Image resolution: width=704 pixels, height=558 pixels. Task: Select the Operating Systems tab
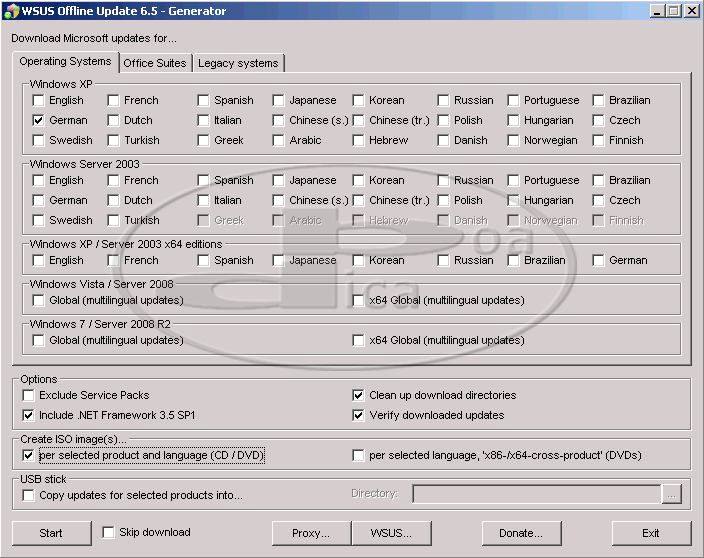pos(65,62)
